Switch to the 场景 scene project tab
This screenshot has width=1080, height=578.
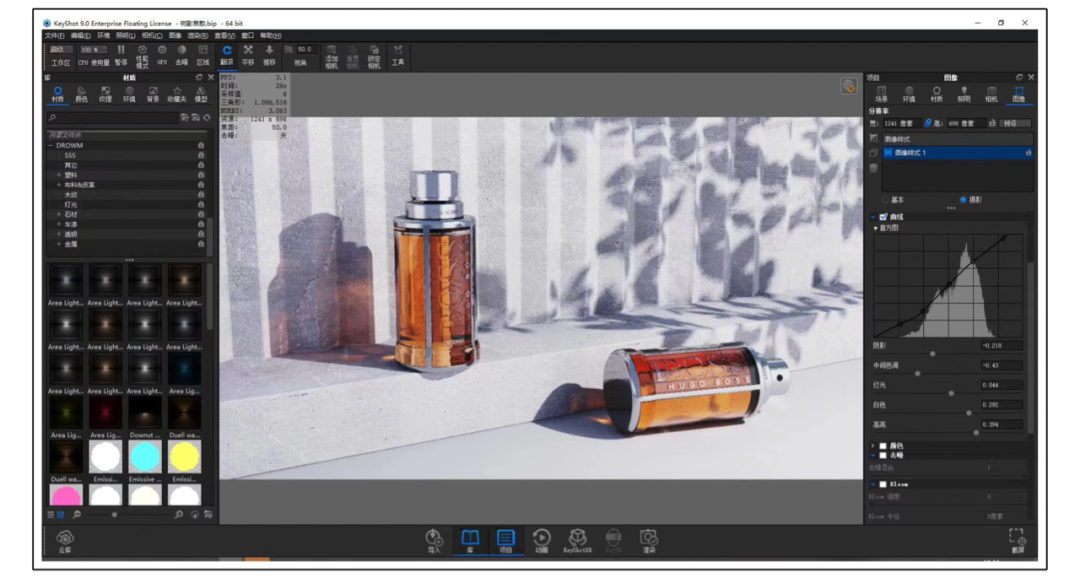point(882,94)
